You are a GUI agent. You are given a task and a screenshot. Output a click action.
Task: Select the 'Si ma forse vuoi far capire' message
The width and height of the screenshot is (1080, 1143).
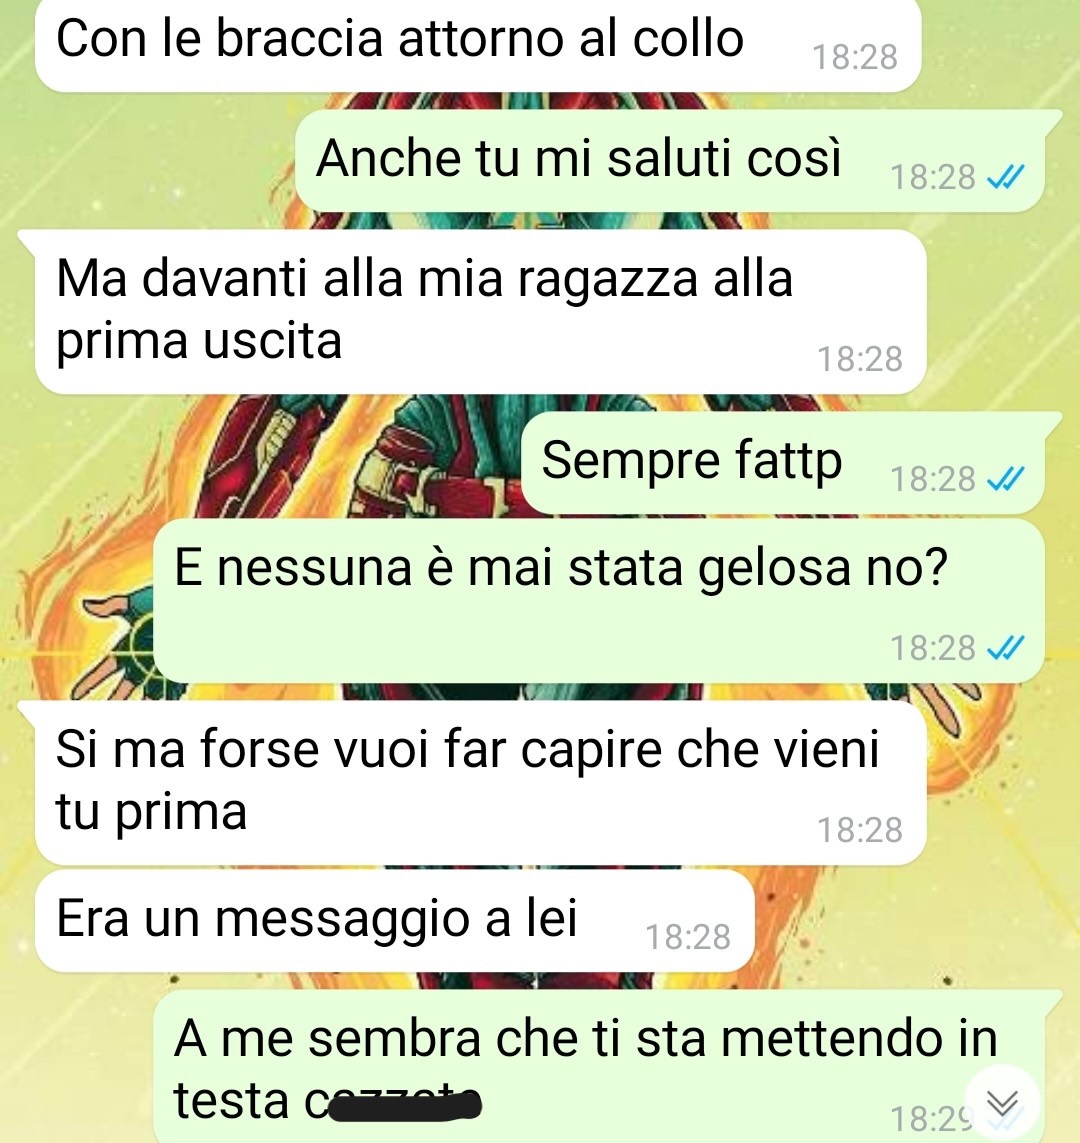coord(481,783)
